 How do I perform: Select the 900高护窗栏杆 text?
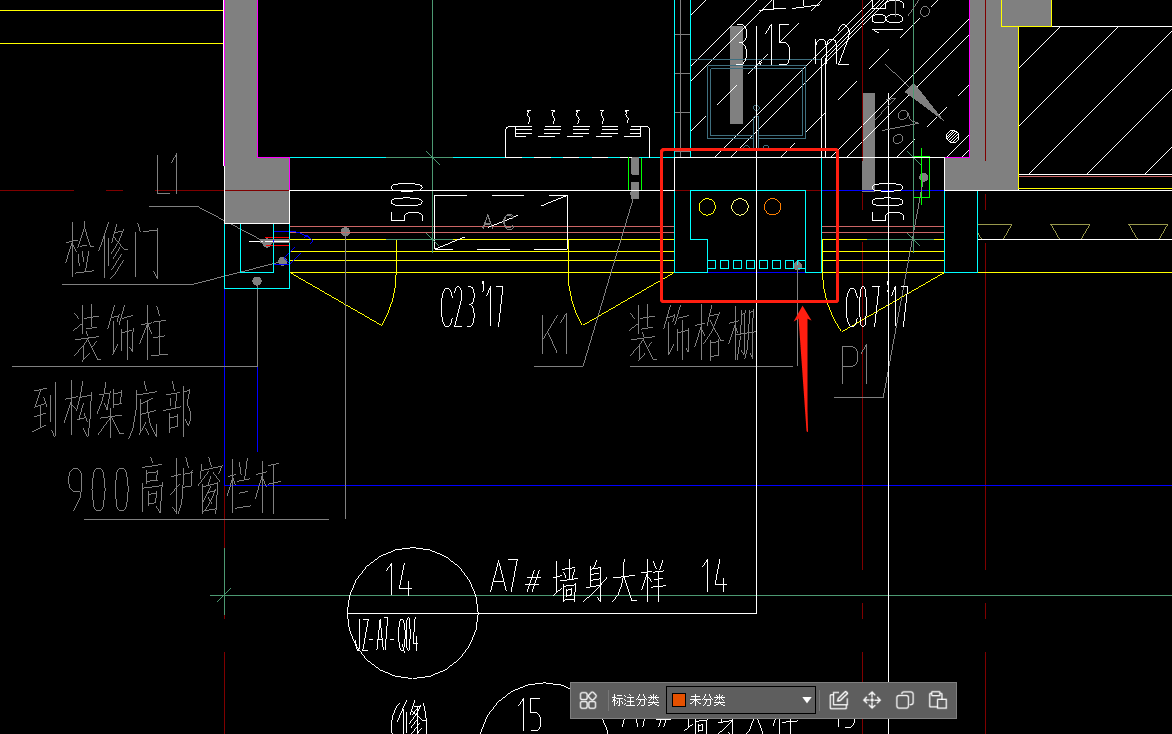coord(173,487)
